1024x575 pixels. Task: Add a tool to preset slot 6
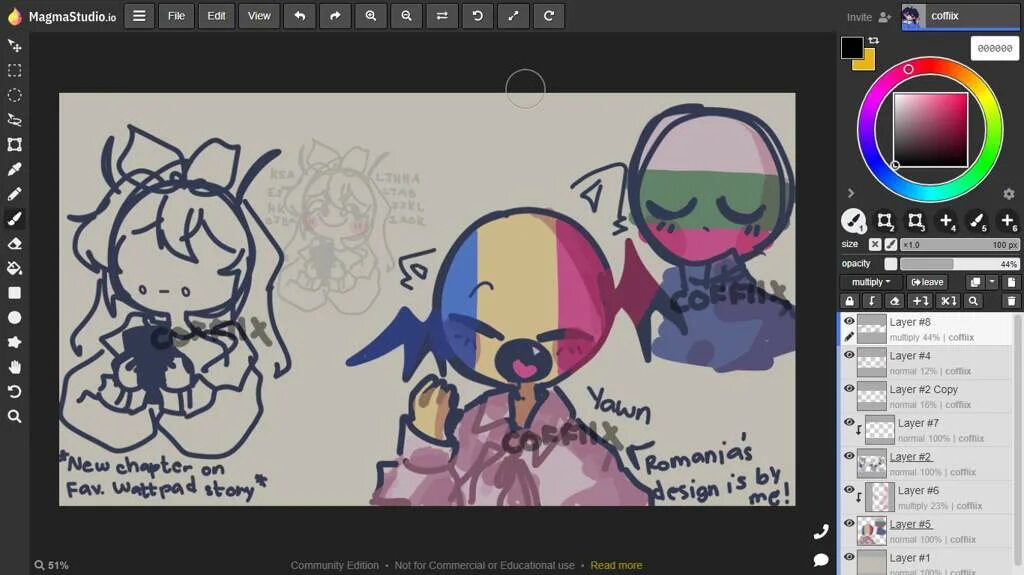coord(1008,222)
